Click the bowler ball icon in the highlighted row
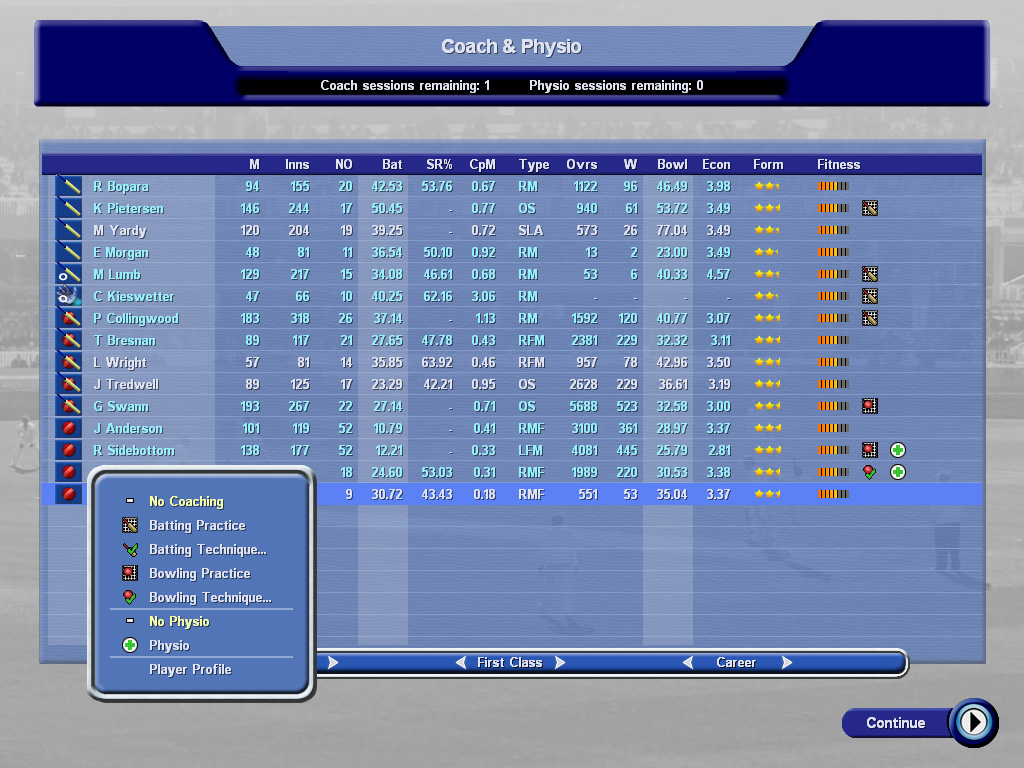This screenshot has height=768, width=1024. (69, 494)
